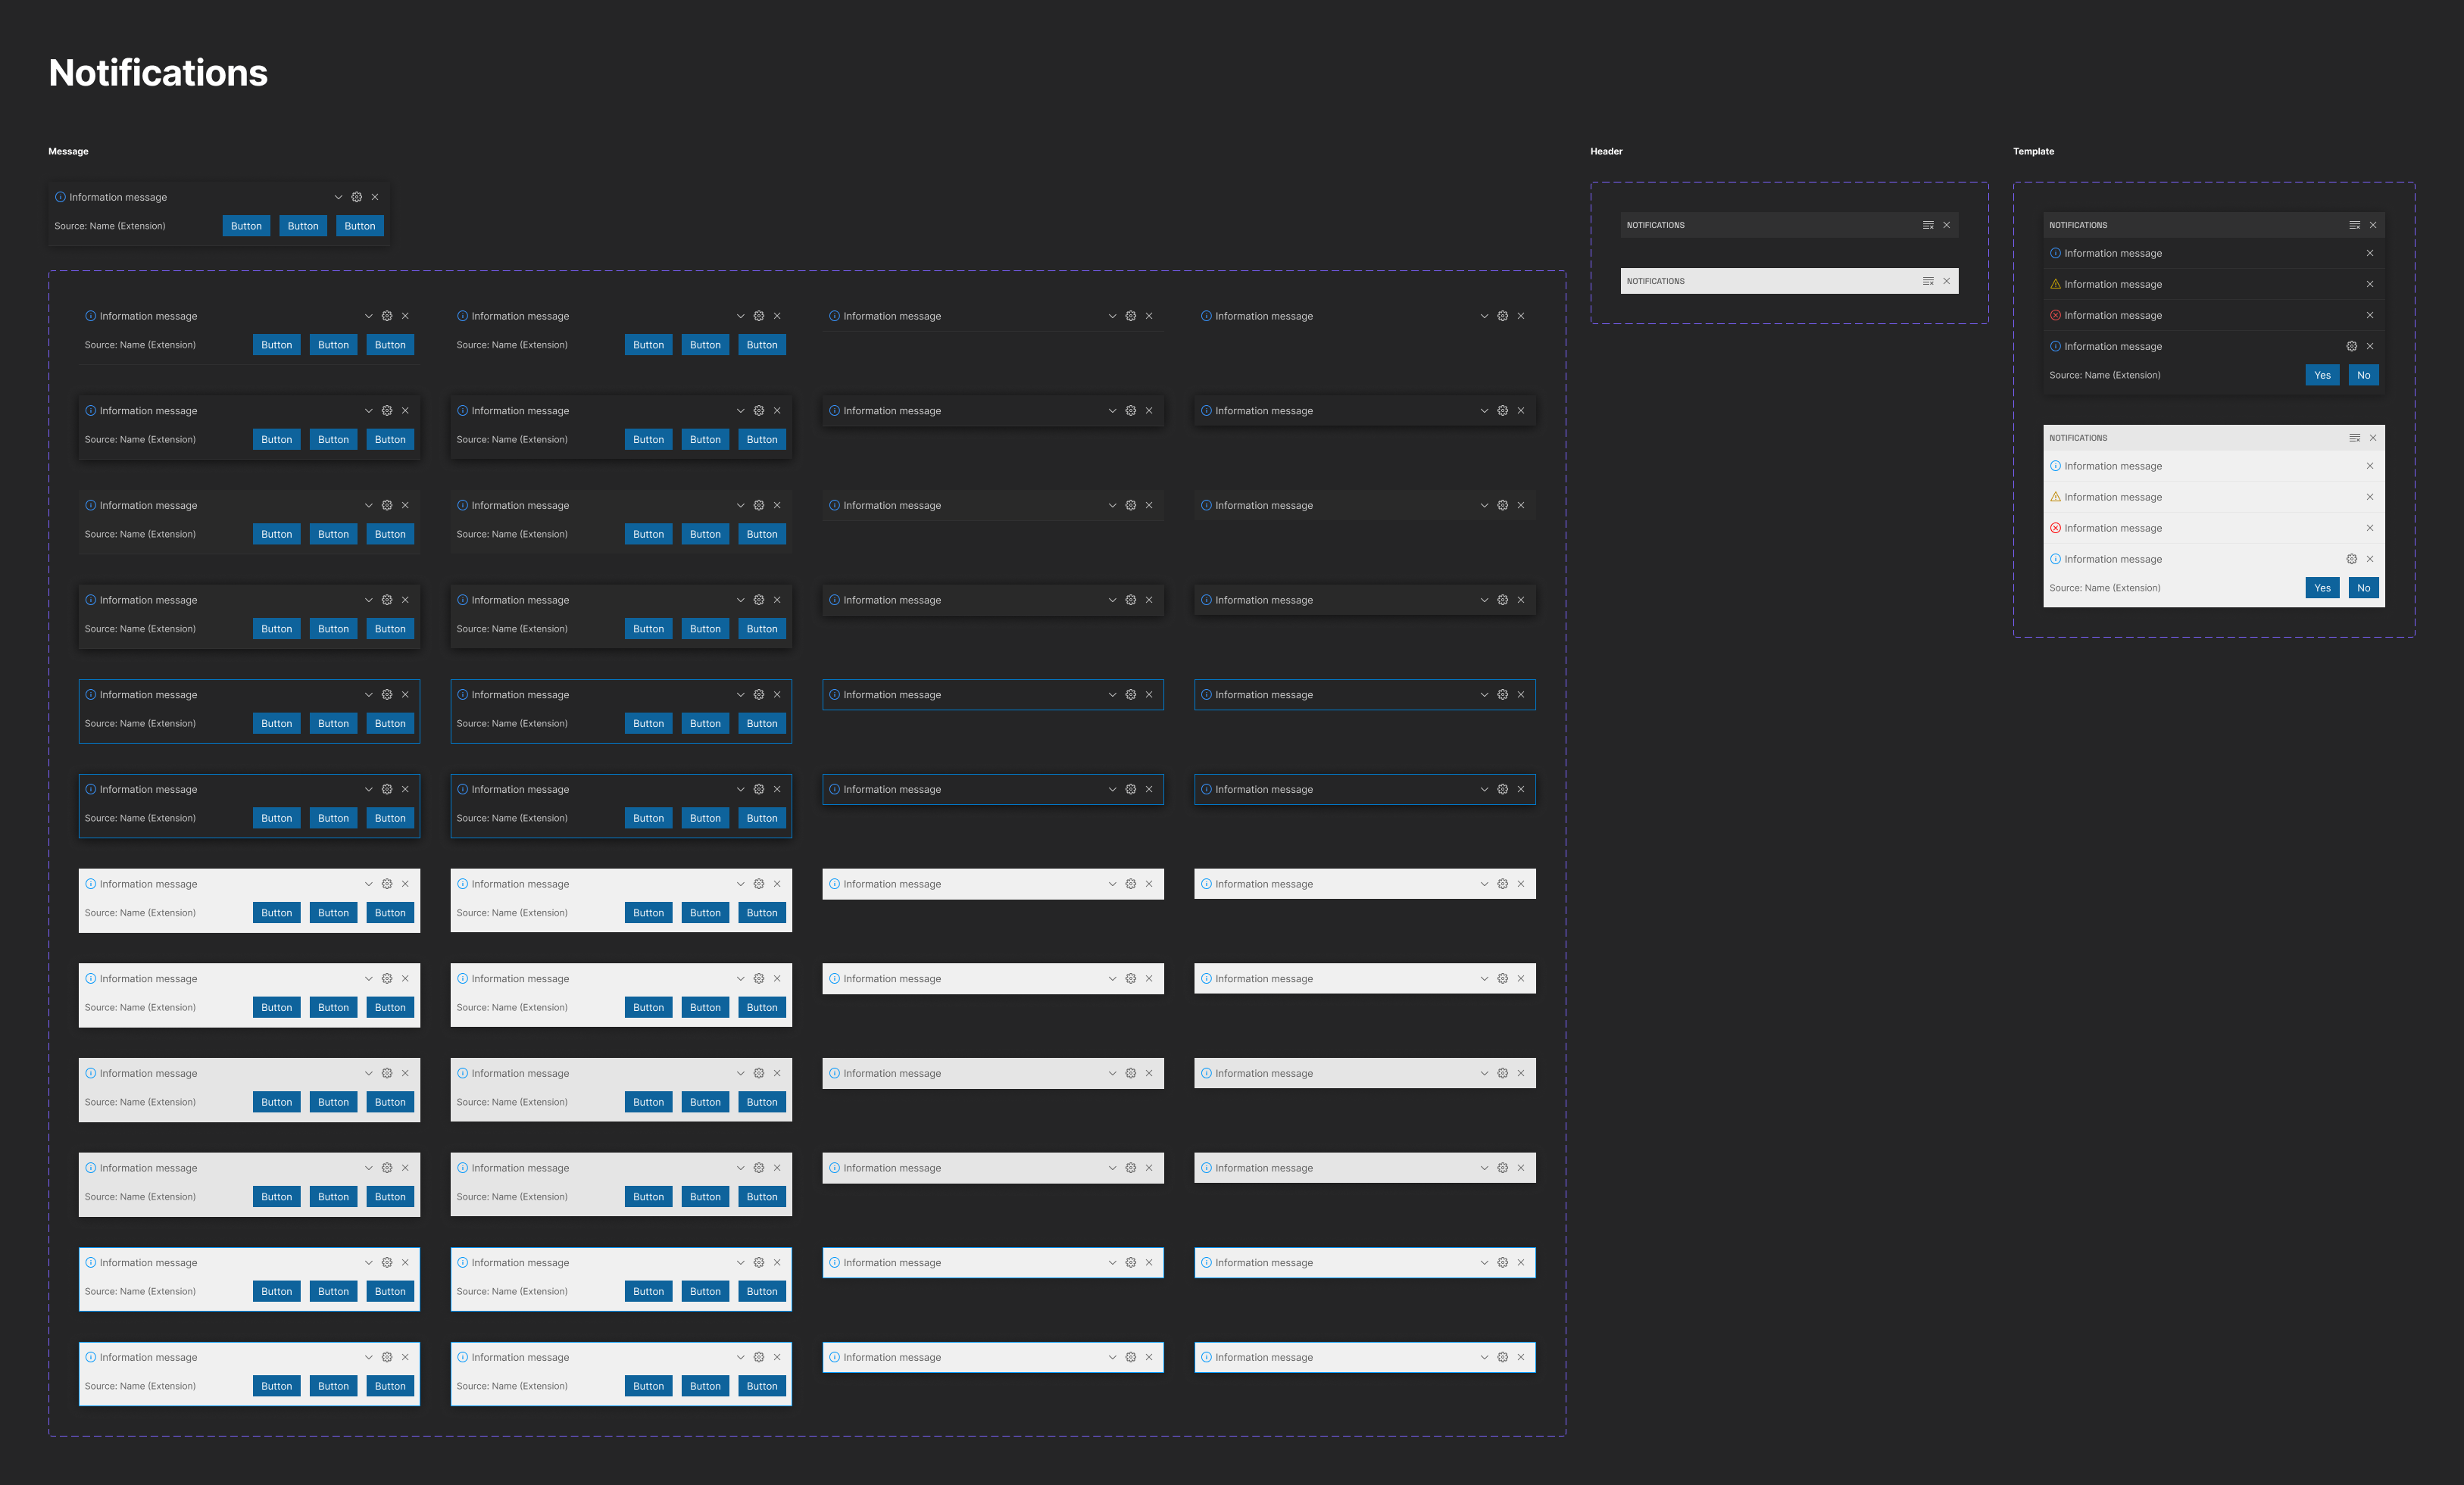Click gear icon in light Template panel
This screenshot has width=2464, height=1485.
click(x=2351, y=559)
